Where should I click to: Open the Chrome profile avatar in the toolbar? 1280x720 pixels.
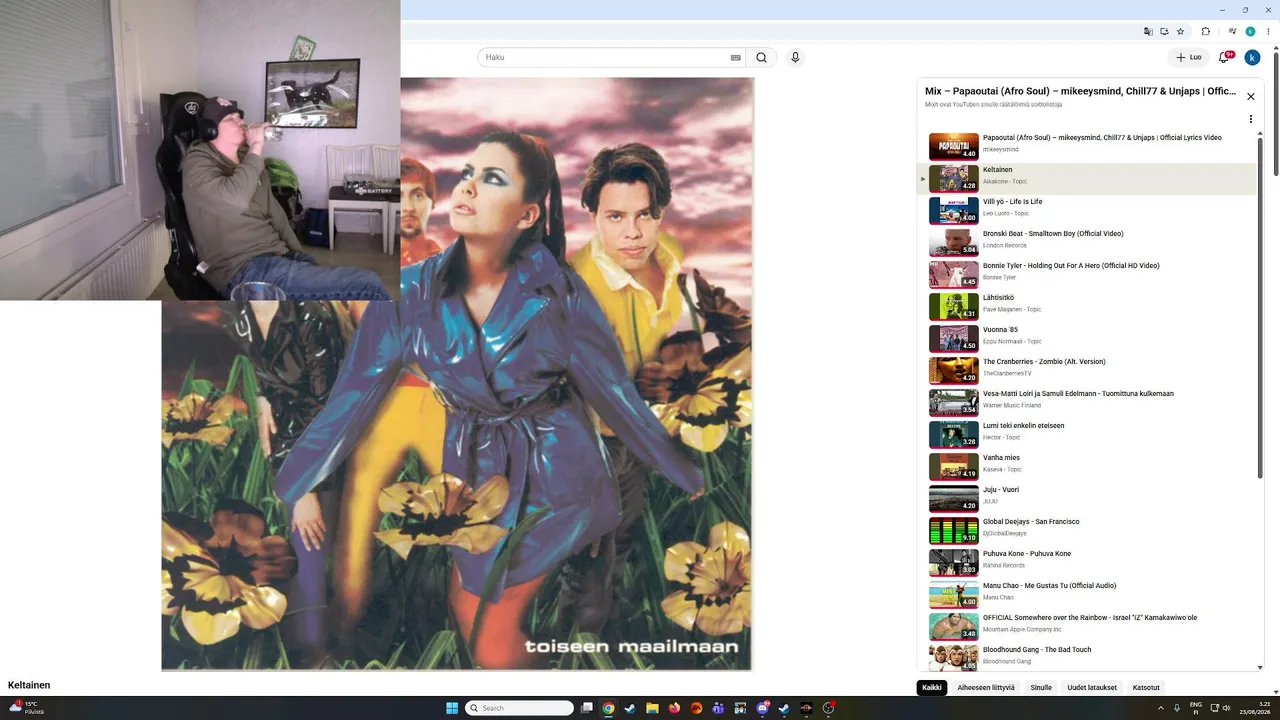click(1250, 32)
